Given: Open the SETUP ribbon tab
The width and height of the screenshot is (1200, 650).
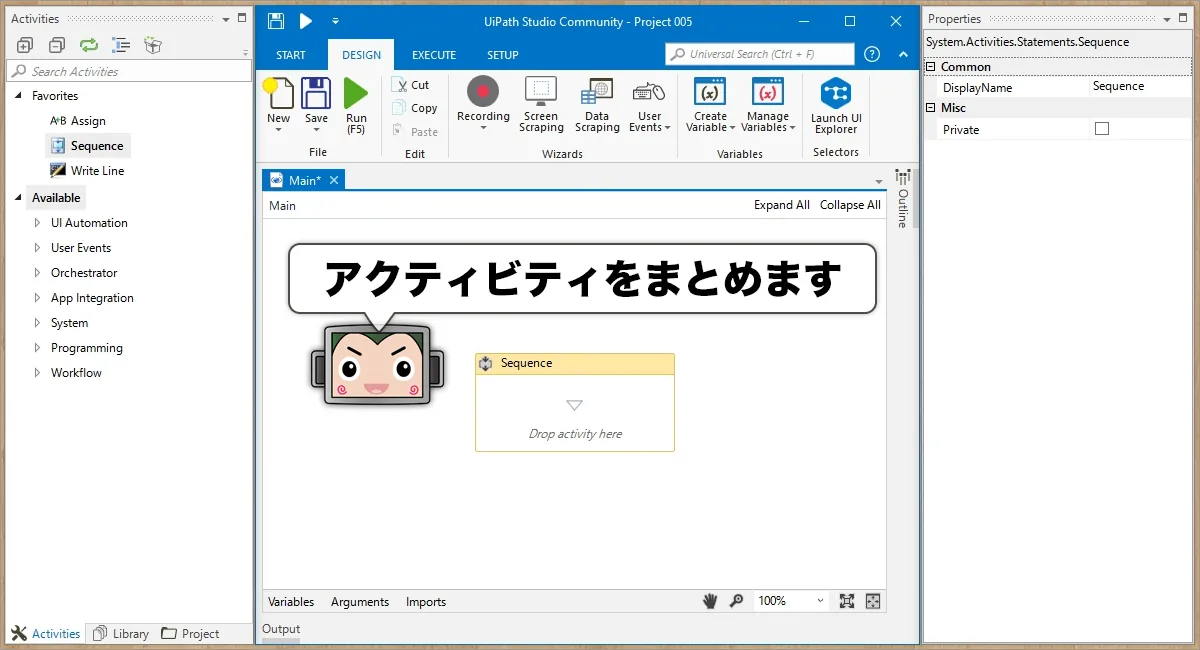Looking at the screenshot, I should (x=503, y=55).
